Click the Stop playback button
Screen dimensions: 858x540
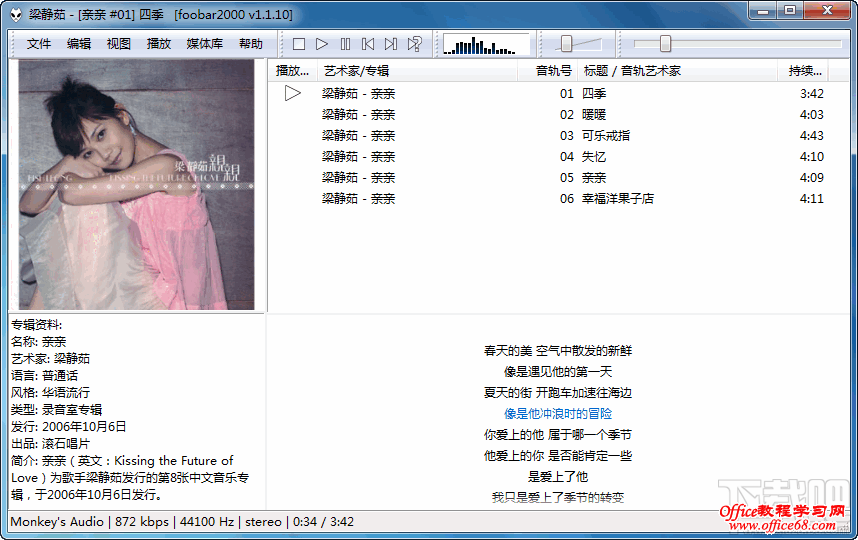click(x=299, y=44)
